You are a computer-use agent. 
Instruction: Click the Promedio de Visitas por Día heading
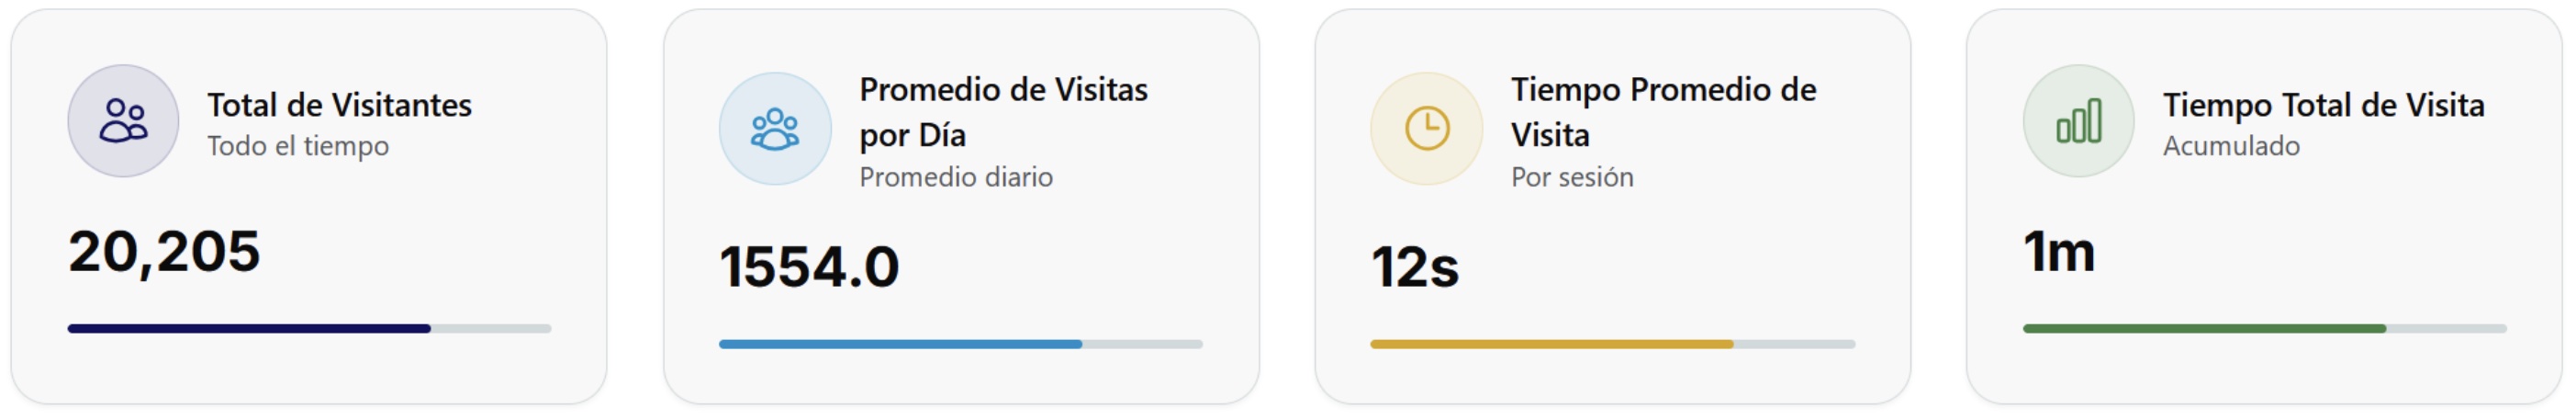pyautogui.click(x=1003, y=111)
